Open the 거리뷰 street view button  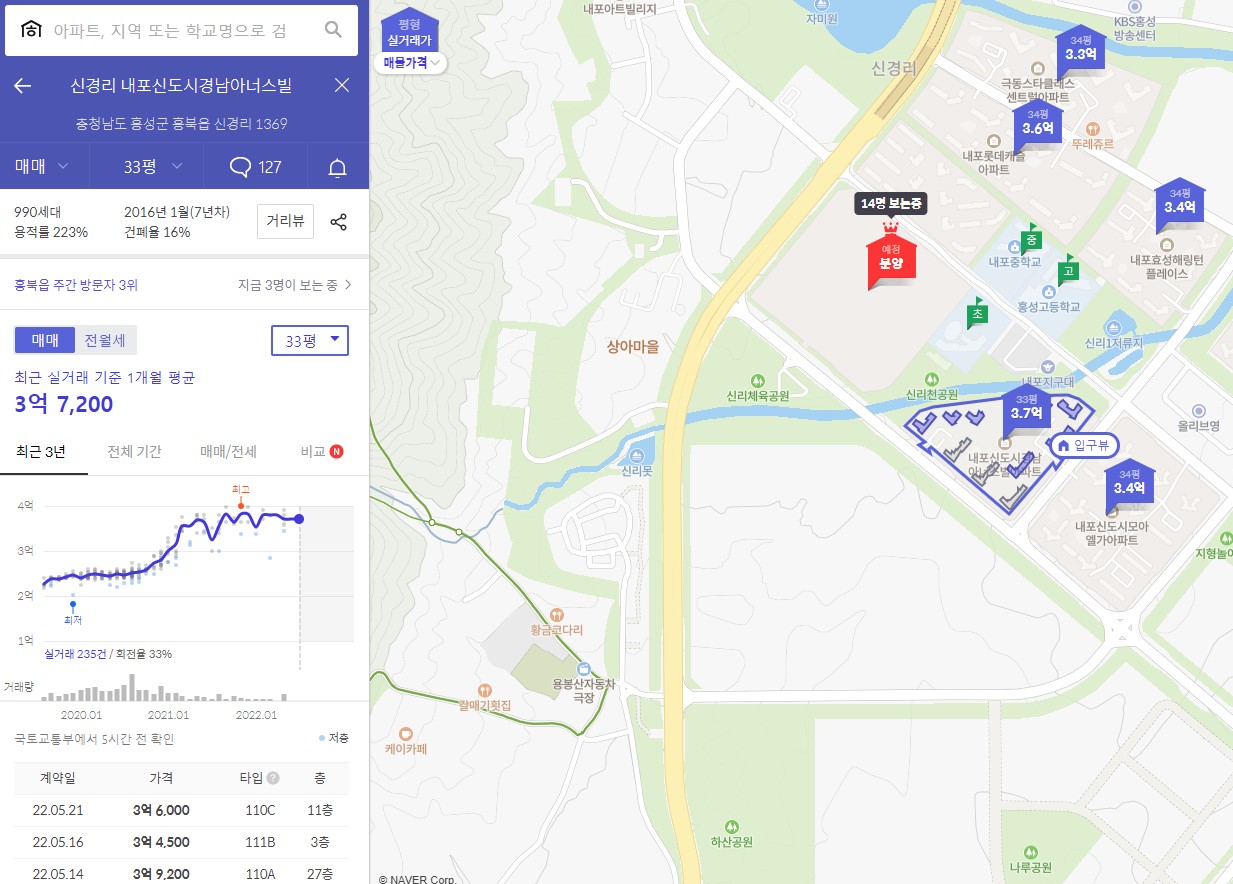[x=285, y=222]
